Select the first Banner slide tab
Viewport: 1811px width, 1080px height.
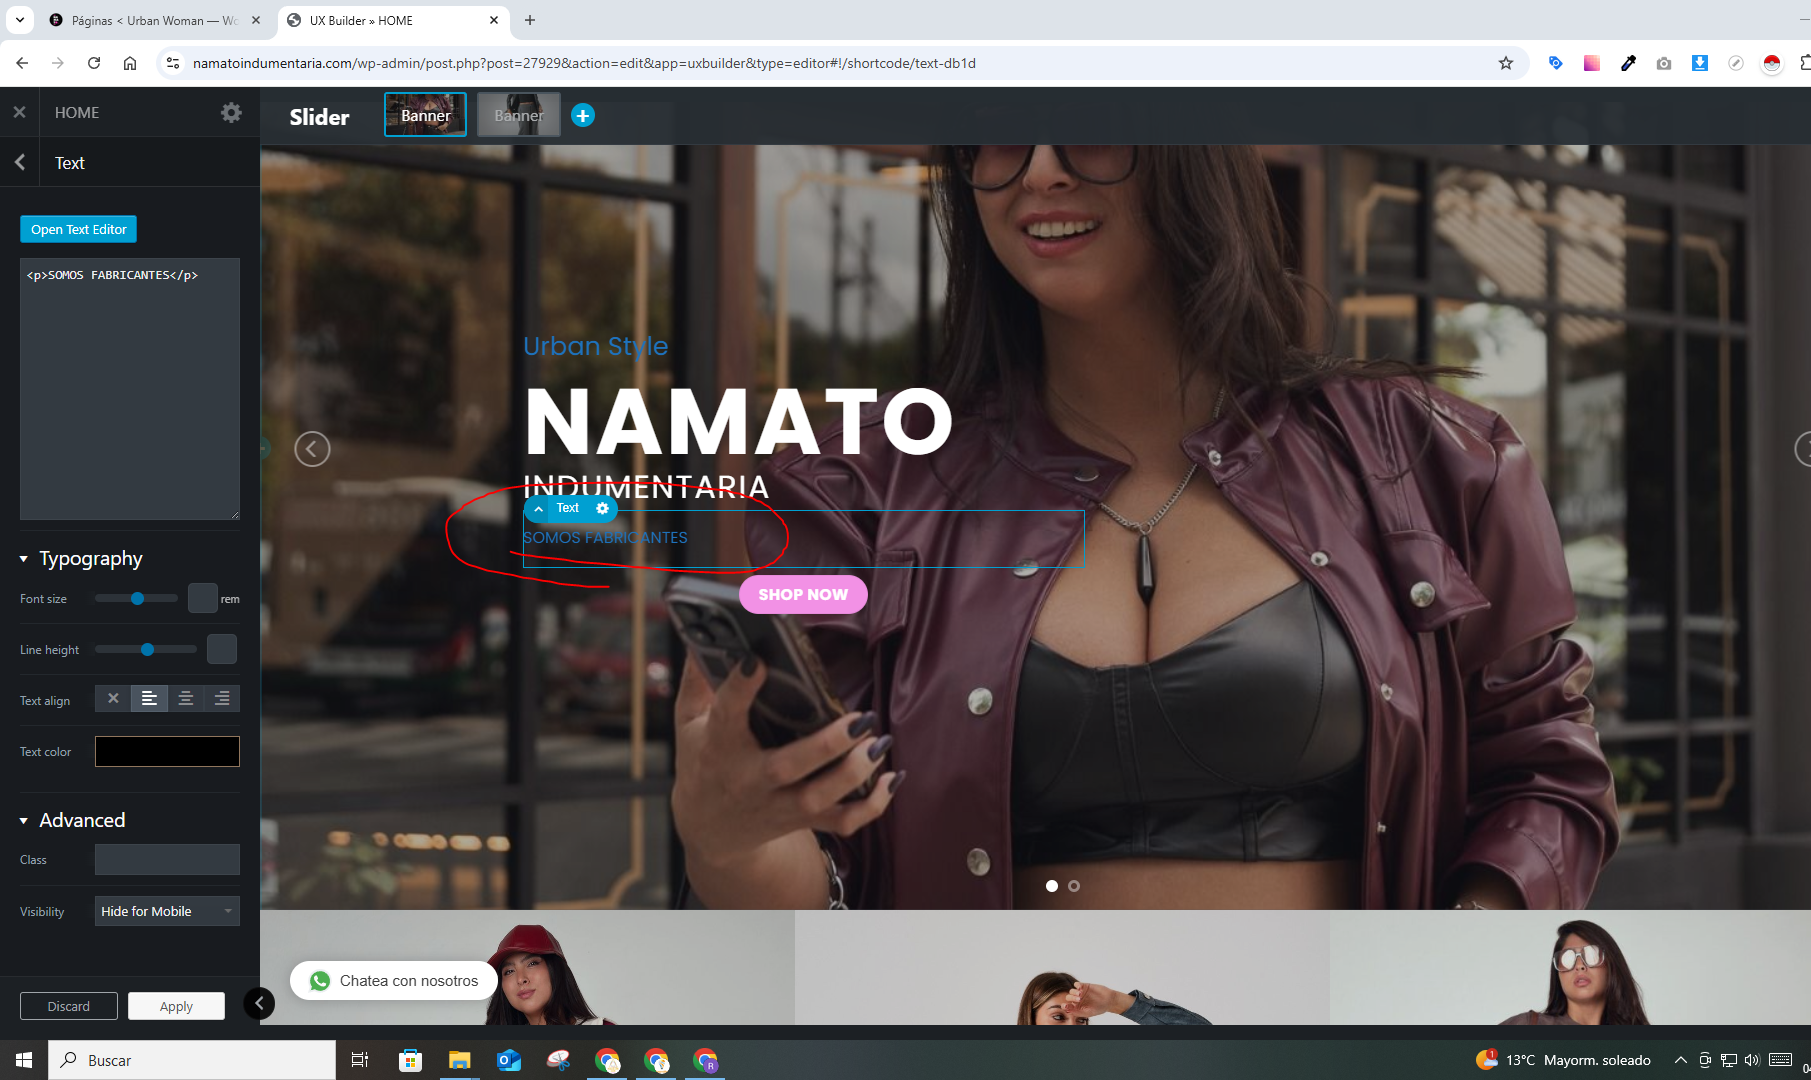tap(425, 115)
